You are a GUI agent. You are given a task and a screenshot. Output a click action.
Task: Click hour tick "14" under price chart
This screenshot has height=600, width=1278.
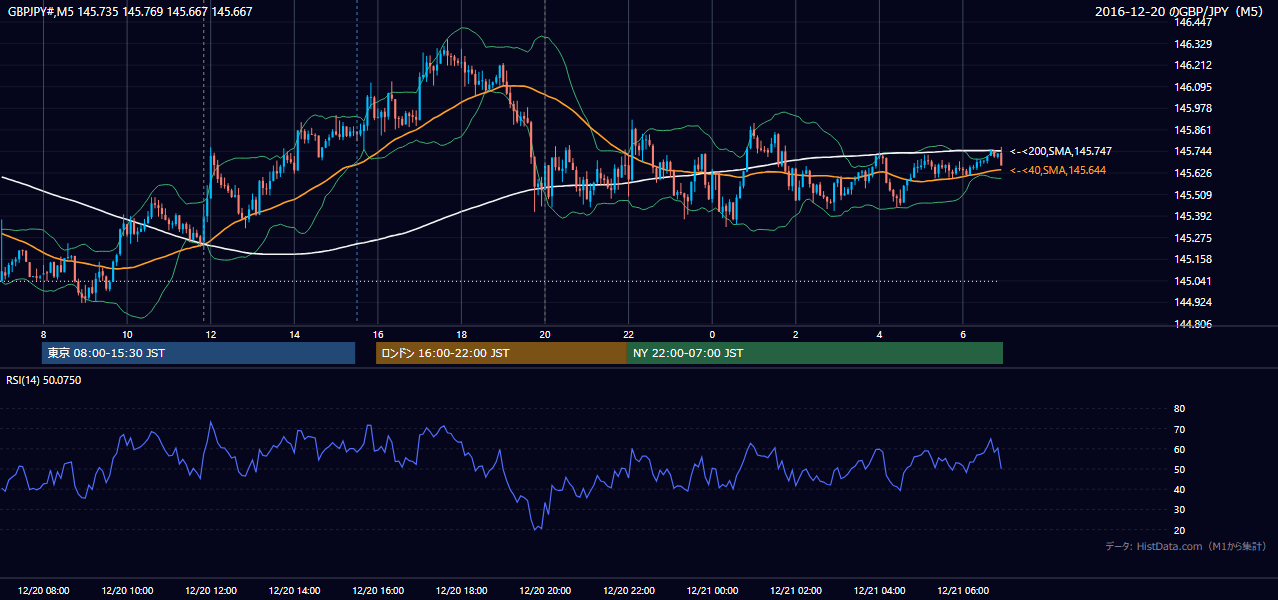tap(294, 334)
